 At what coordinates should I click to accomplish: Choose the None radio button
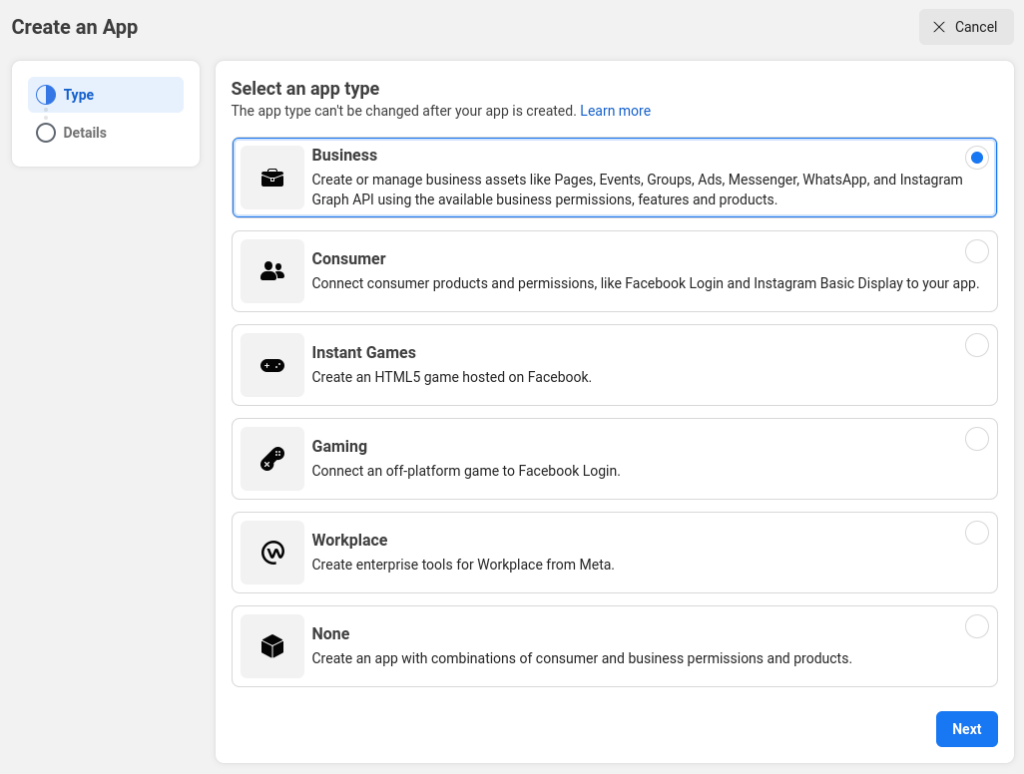976,627
